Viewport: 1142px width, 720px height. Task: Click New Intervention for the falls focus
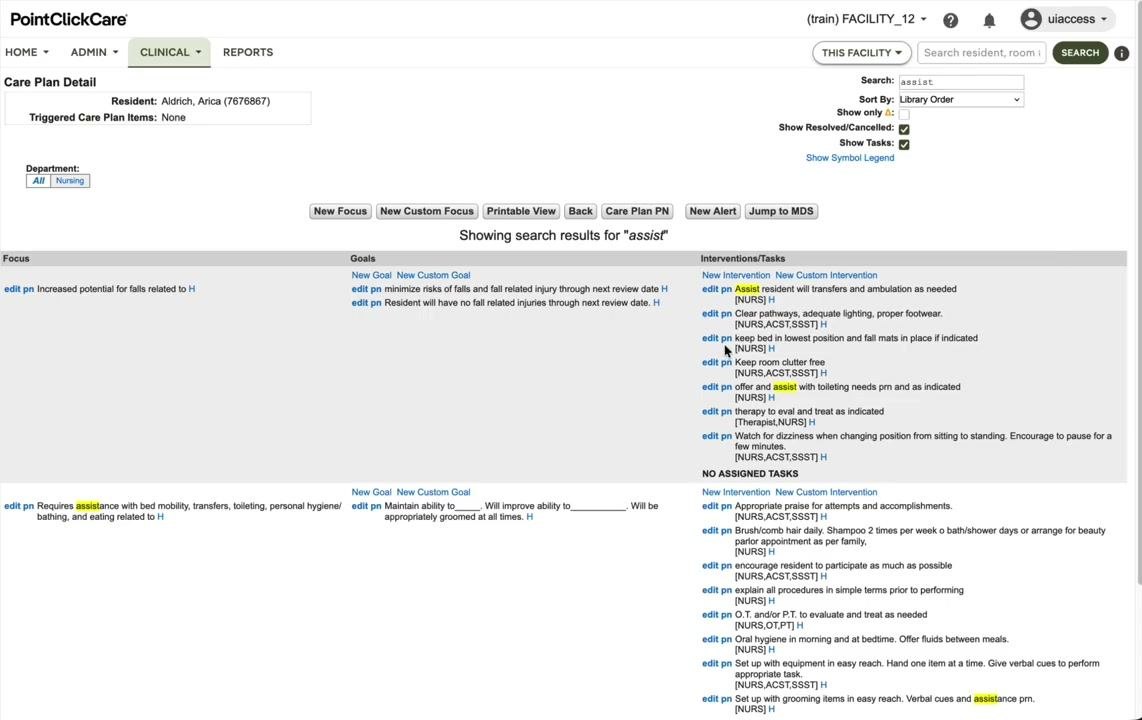(736, 275)
